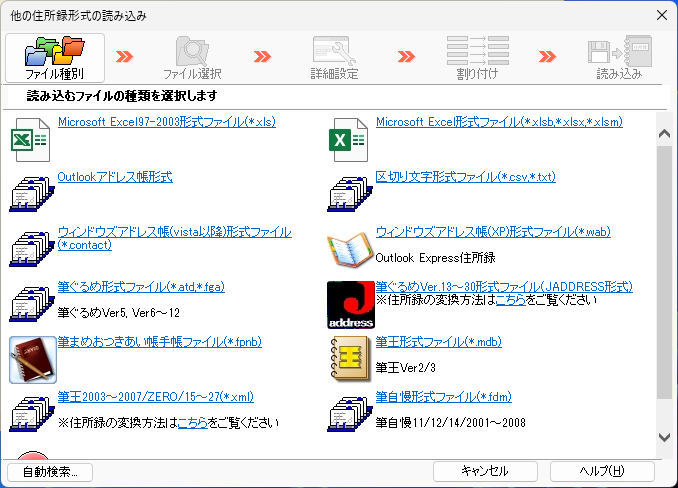The width and height of the screenshot is (678, 488).
Task: Open こちら link under 筆ぐるめVer.13~30
Action: point(511,300)
